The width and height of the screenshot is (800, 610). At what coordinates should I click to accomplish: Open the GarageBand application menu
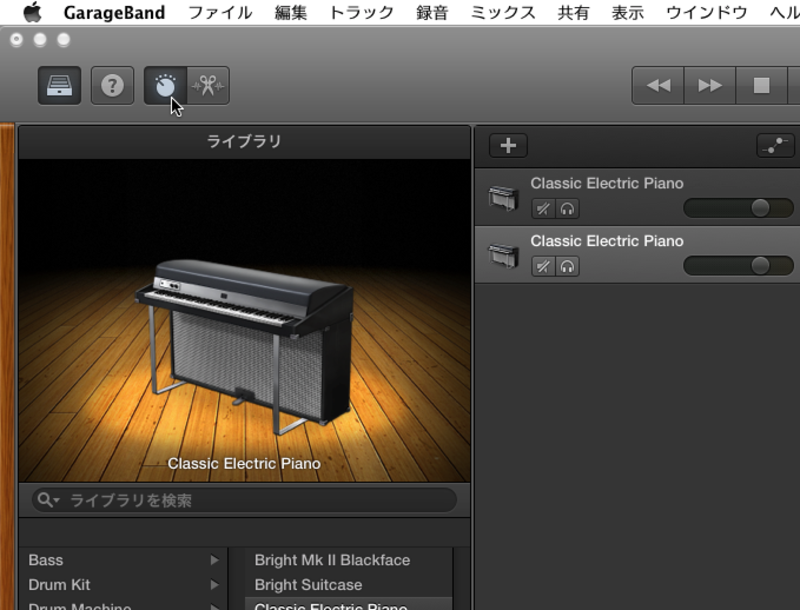[x=114, y=12]
